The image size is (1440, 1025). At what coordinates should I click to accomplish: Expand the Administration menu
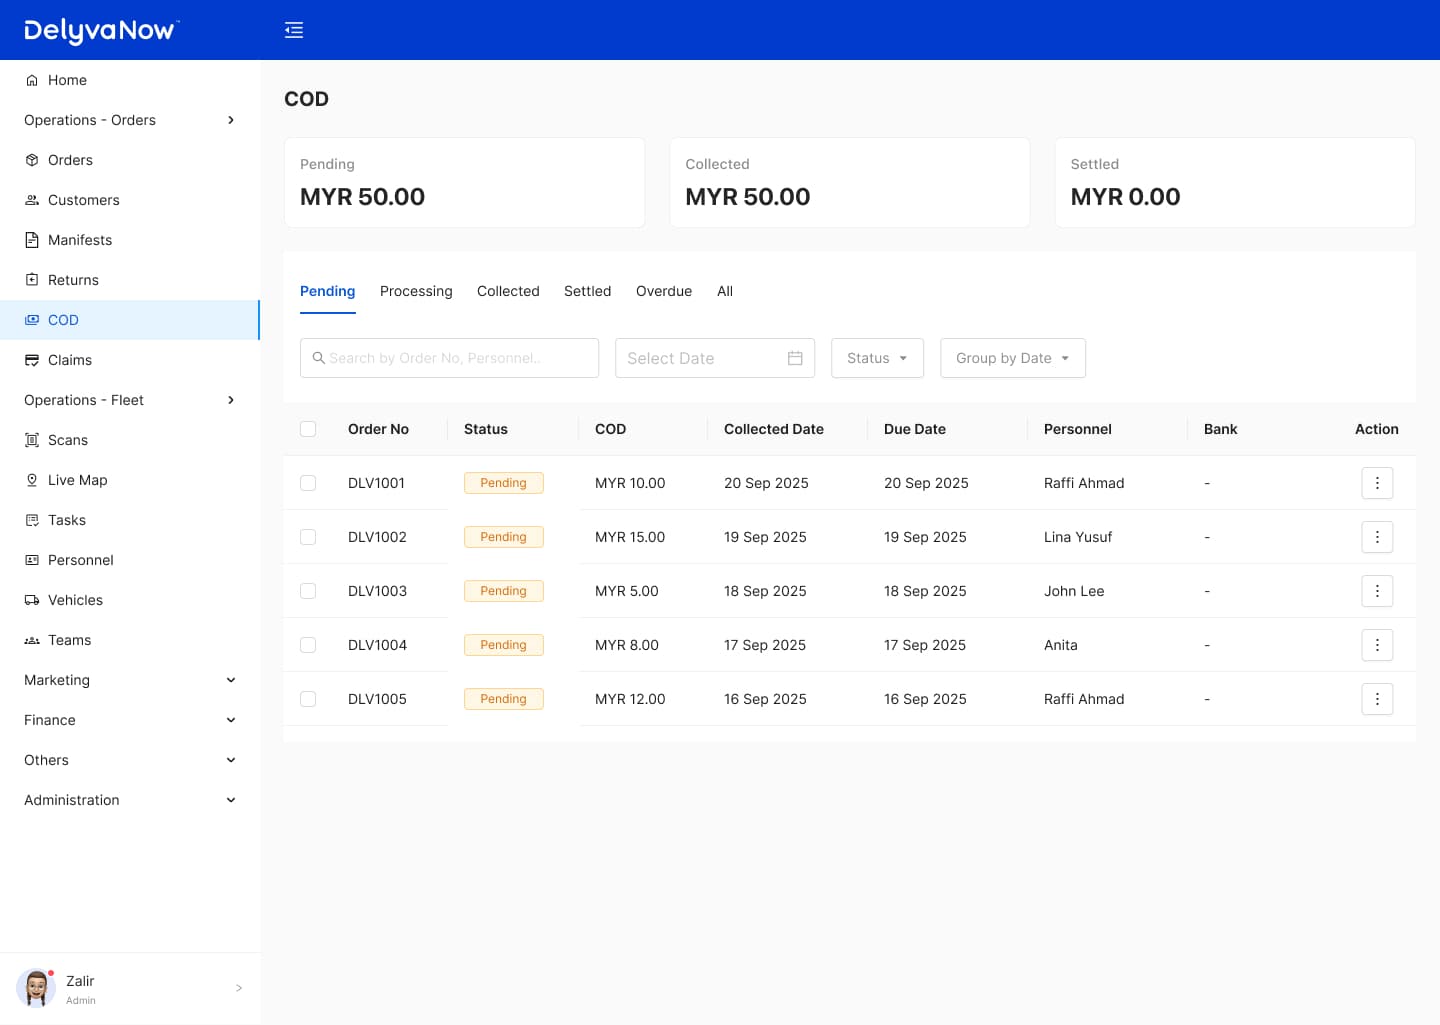[130, 800]
